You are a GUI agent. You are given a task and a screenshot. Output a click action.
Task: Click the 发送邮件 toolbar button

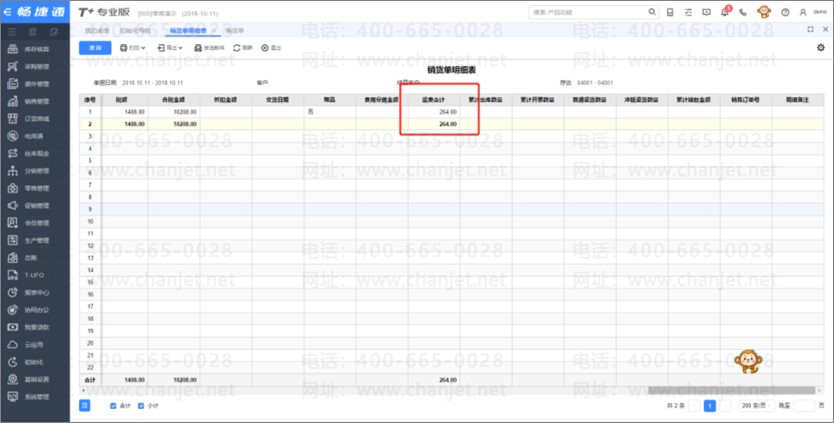[209, 48]
